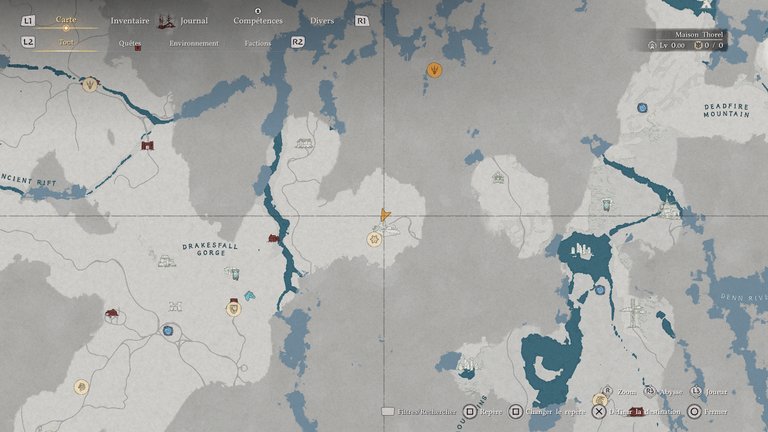Select the windmill tower icon in southeast
The image size is (768, 432).
634,312
